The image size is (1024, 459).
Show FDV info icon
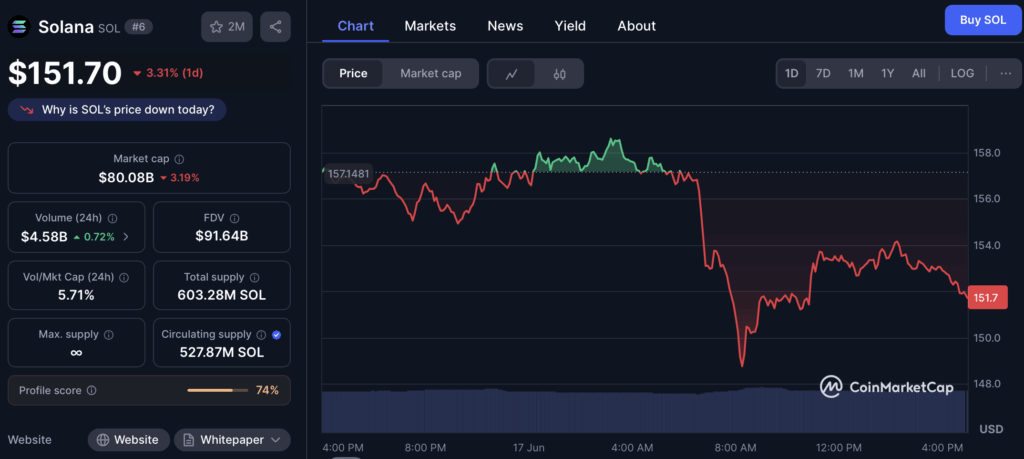(234, 218)
